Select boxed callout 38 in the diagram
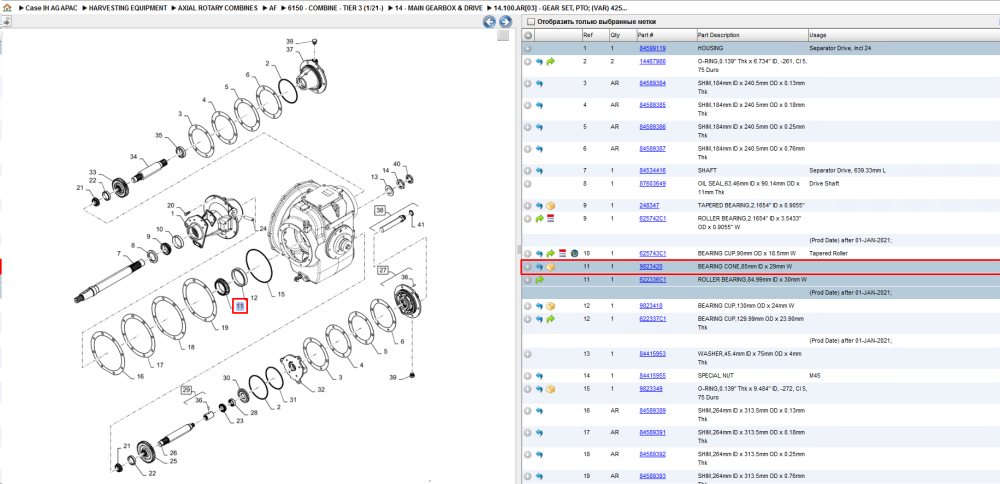Screen dimensions: 1000x484 tap(380, 210)
